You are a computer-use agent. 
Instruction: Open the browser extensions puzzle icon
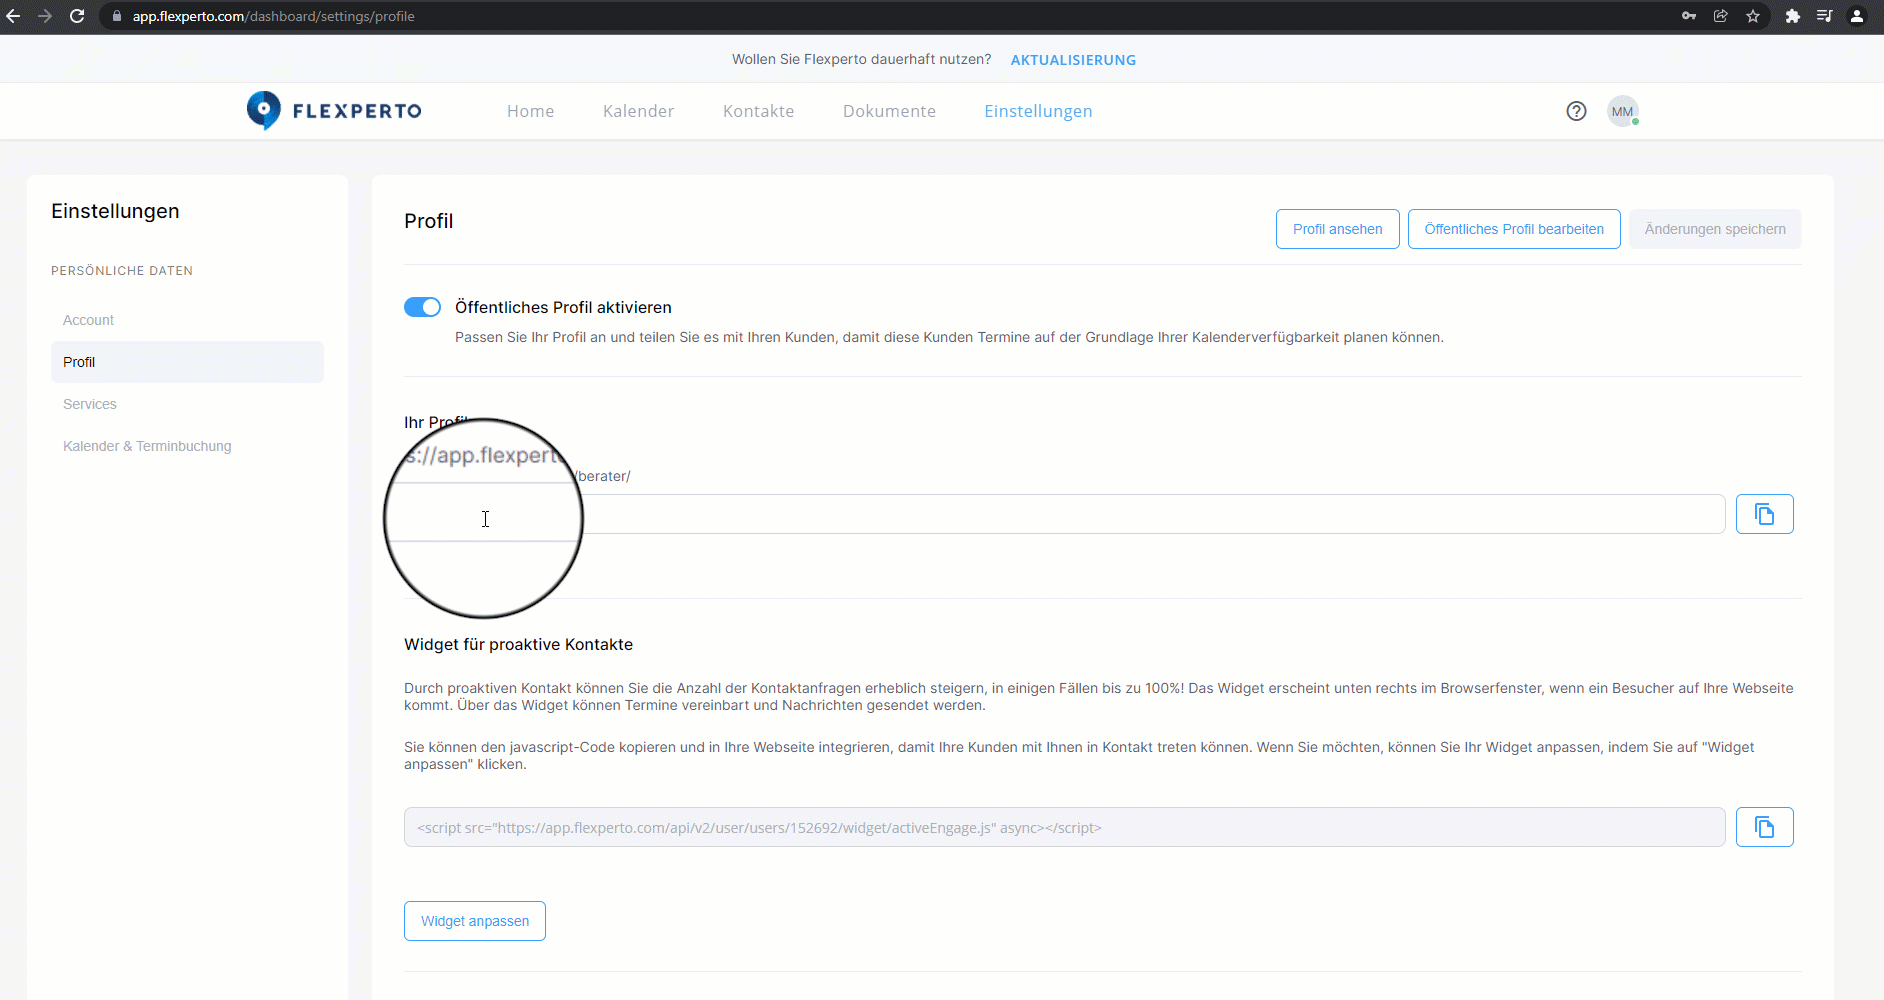tap(1793, 16)
